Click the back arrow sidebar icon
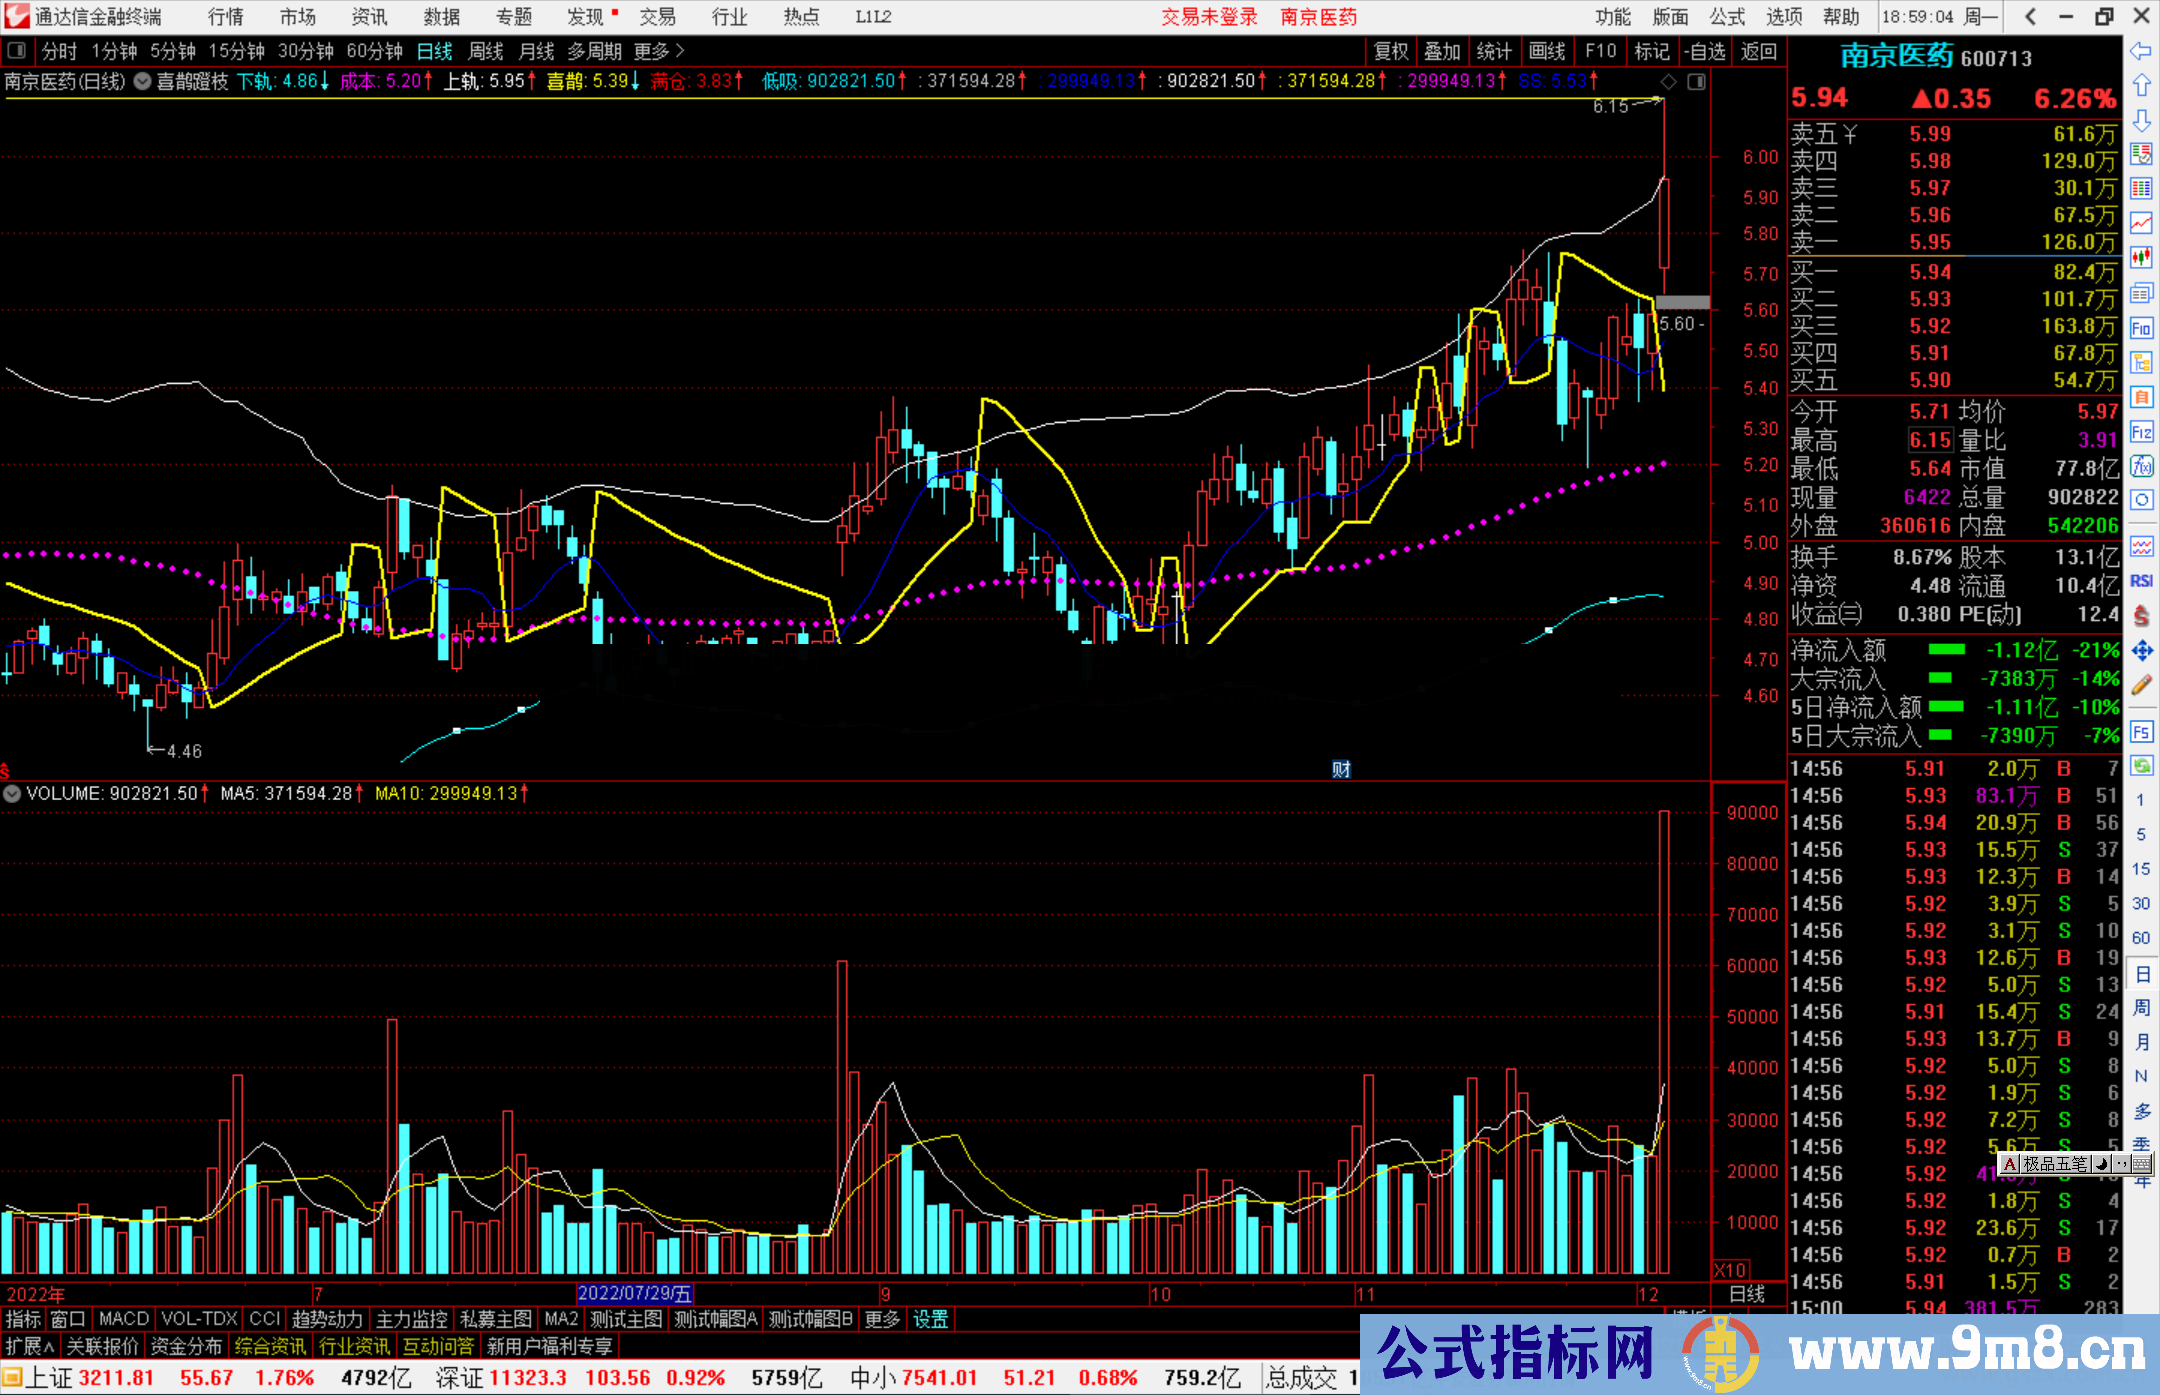Viewport: 2160px width, 1395px height. (2141, 51)
